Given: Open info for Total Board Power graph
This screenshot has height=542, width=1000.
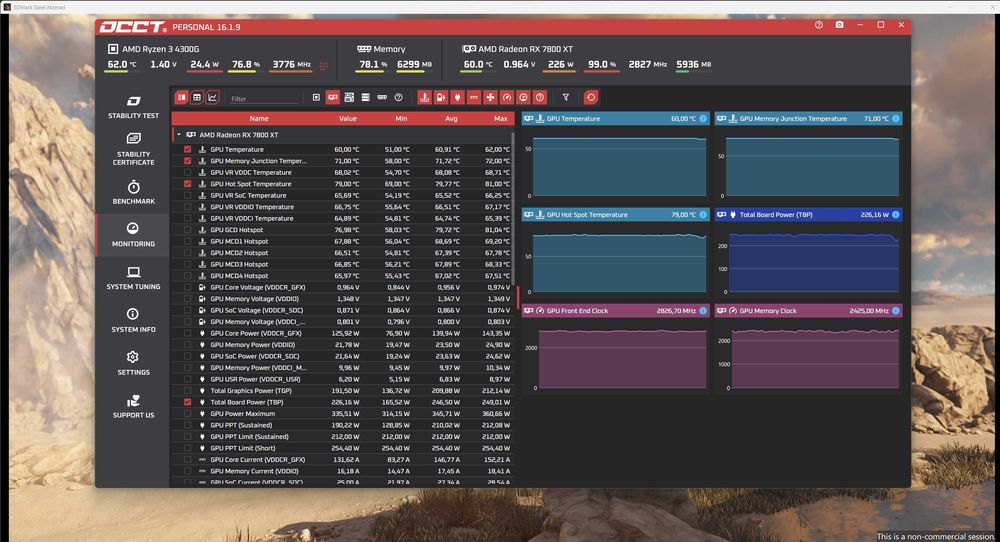Looking at the screenshot, I should click(896, 215).
